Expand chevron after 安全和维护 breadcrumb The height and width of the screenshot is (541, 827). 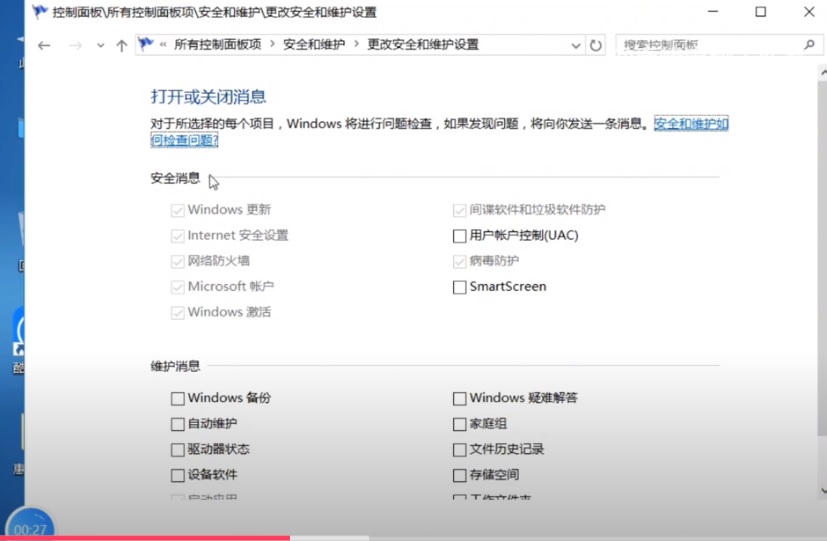coord(357,44)
